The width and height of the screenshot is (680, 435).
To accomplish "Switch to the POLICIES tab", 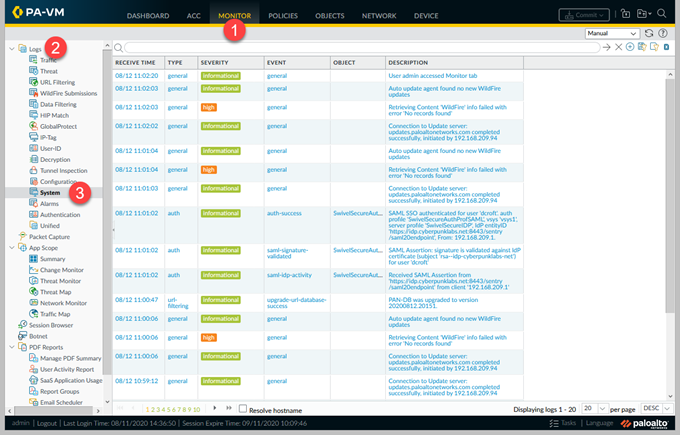I will click(283, 16).
